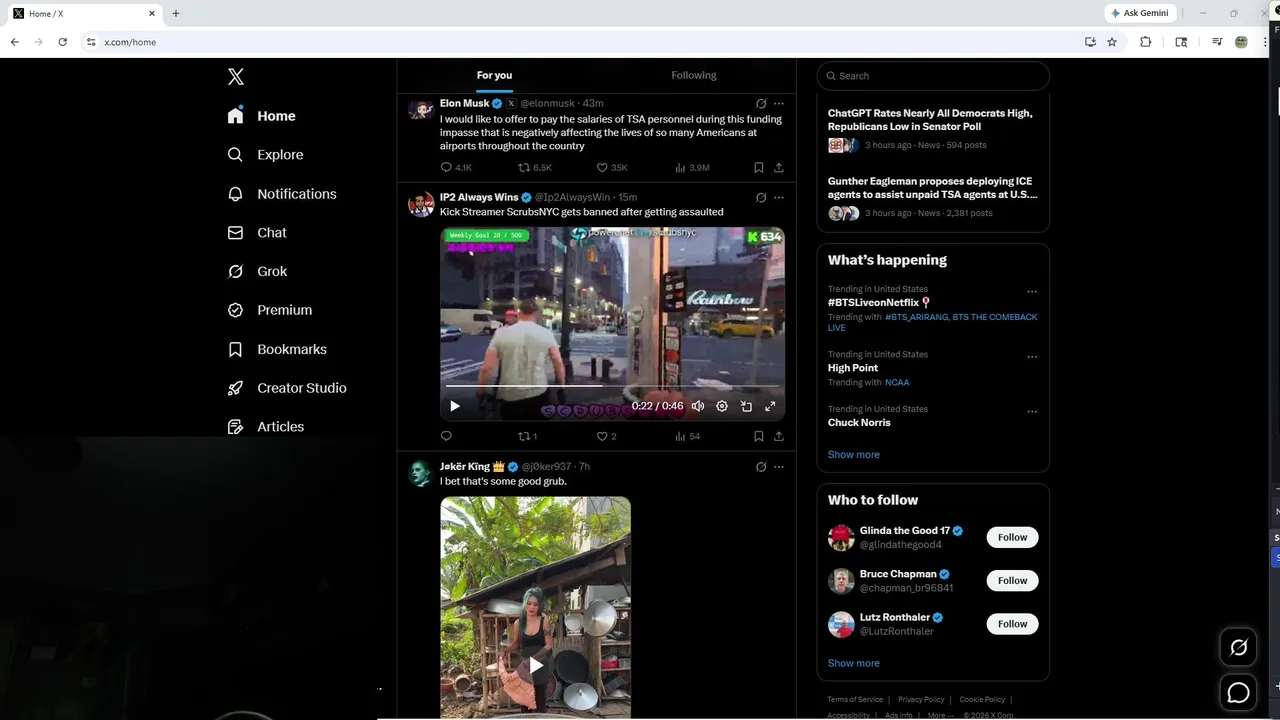Open floating chat messages button
This screenshot has height=720, width=1280.
pyautogui.click(x=1238, y=692)
